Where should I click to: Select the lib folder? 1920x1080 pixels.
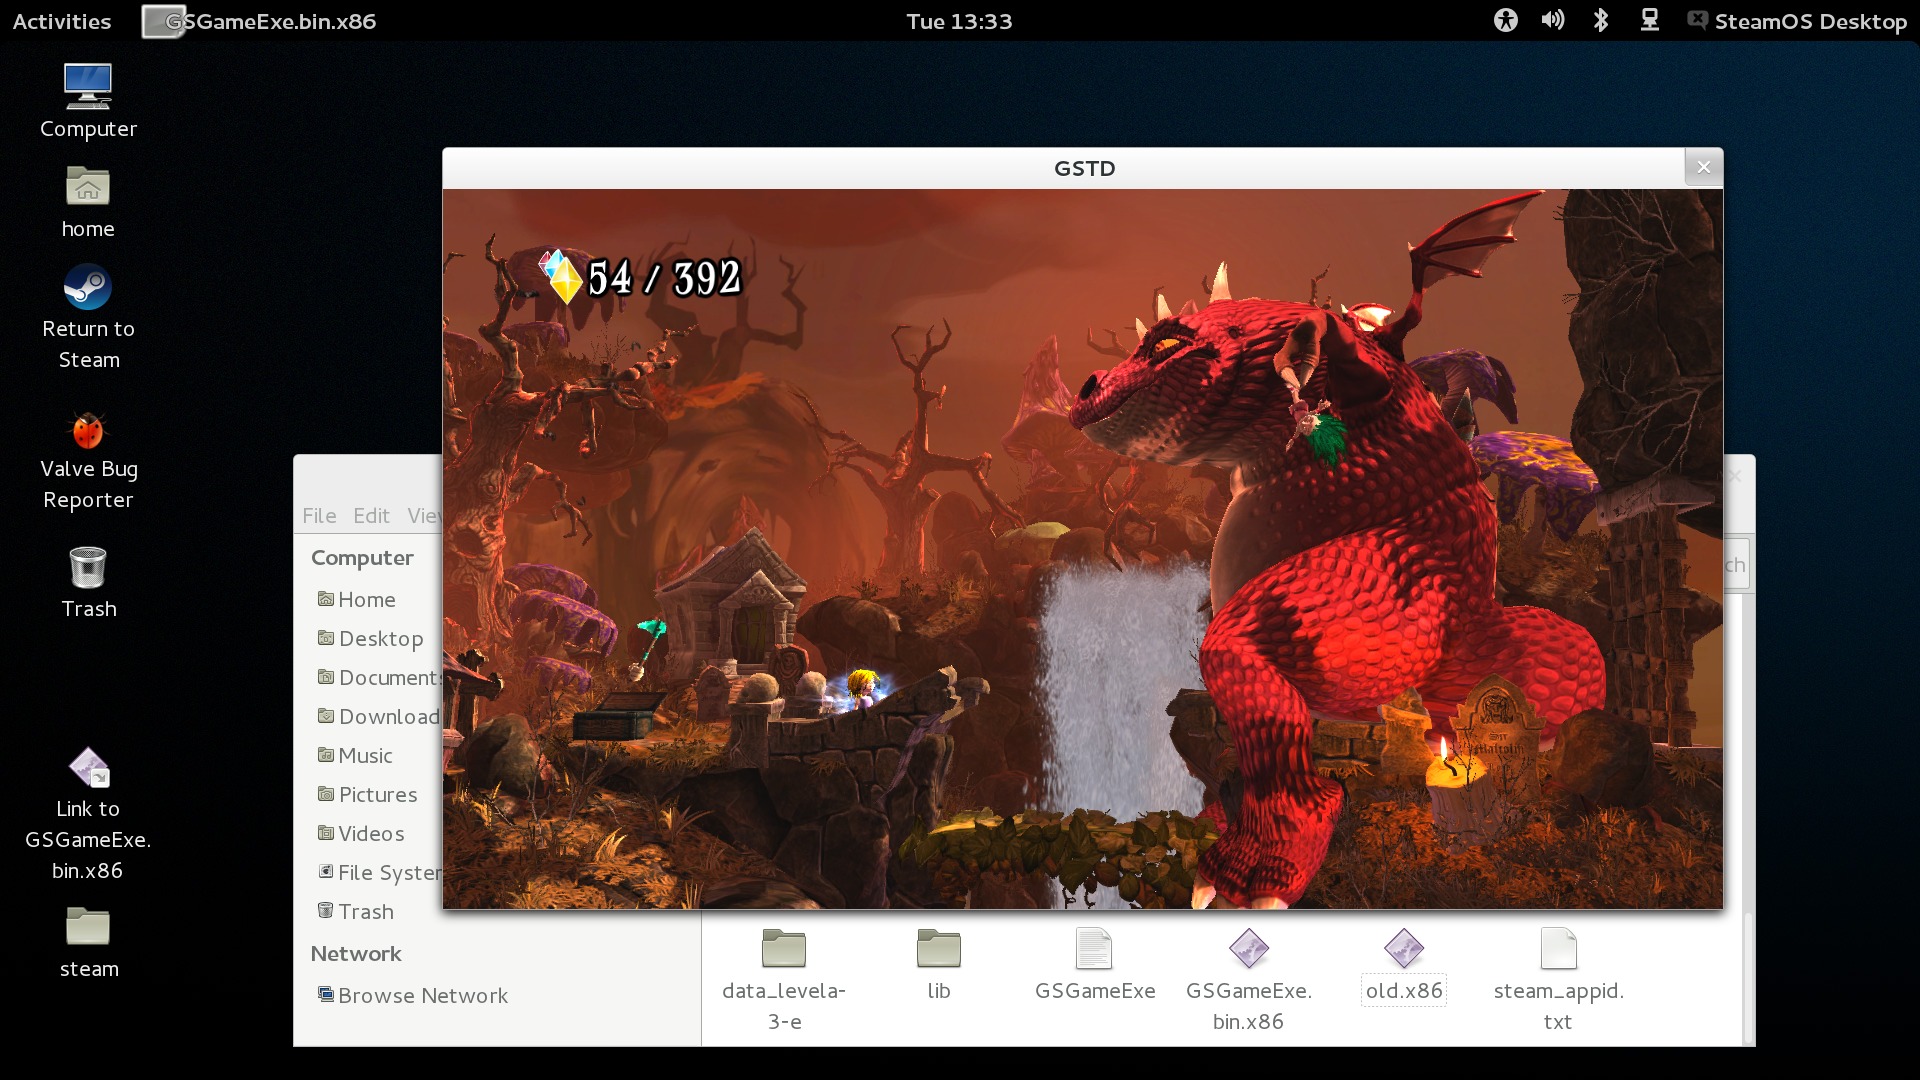[938, 966]
